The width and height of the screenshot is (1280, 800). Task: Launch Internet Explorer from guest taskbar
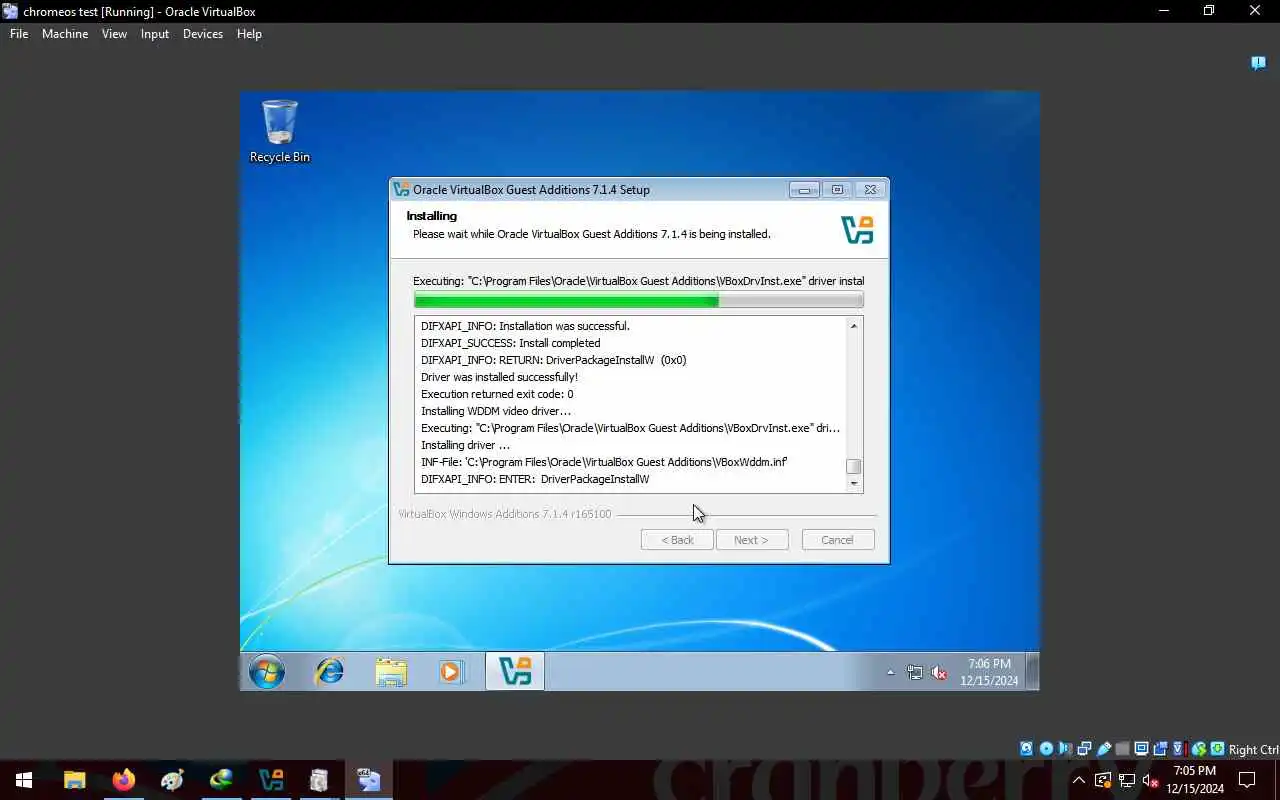coord(329,672)
